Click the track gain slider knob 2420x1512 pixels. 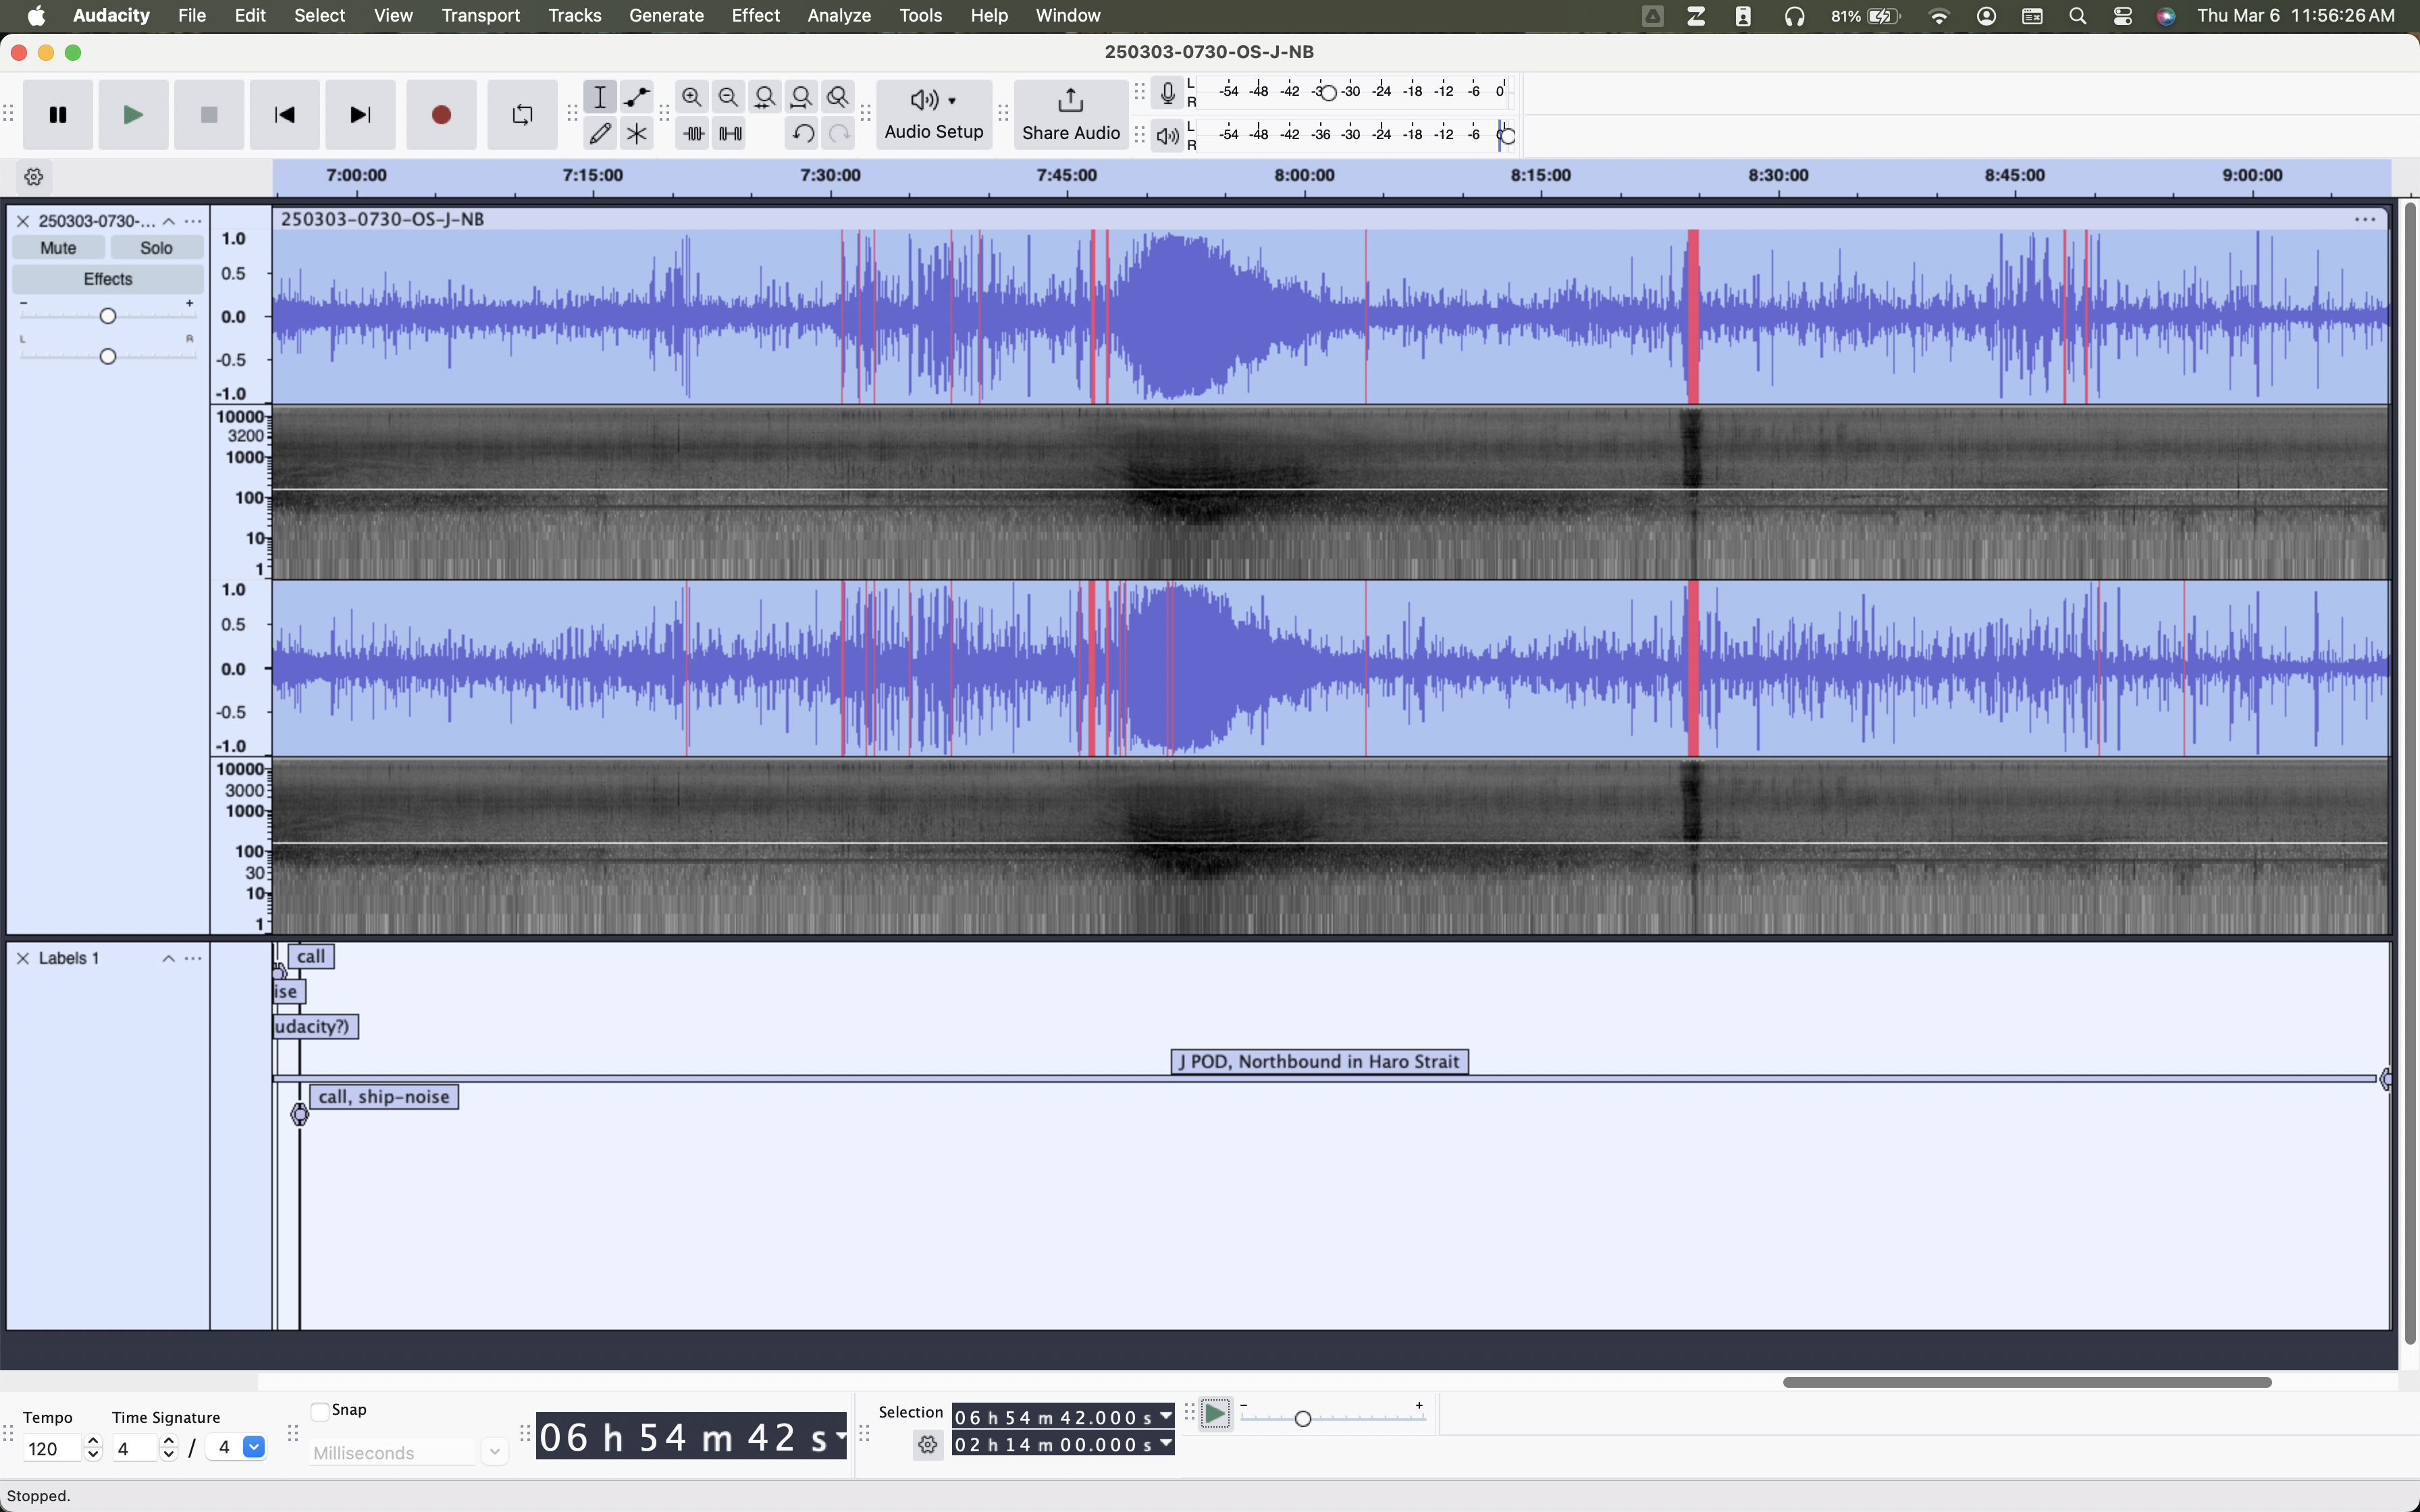point(108,316)
